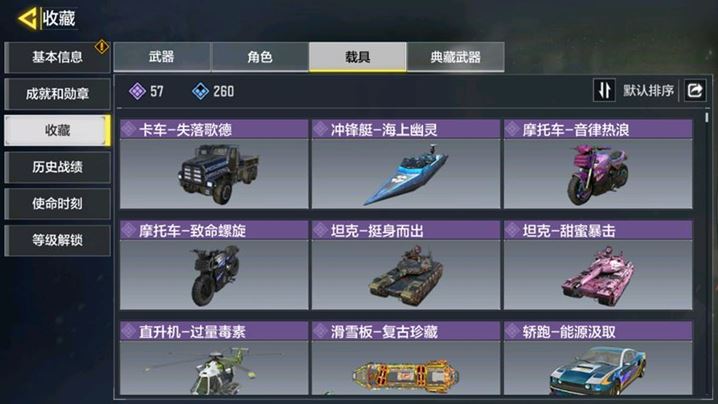Image resolution: width=718 pixels, height=404 pixels.
Task: Click the yellow back arrow icon
Action: pos(27,19)
